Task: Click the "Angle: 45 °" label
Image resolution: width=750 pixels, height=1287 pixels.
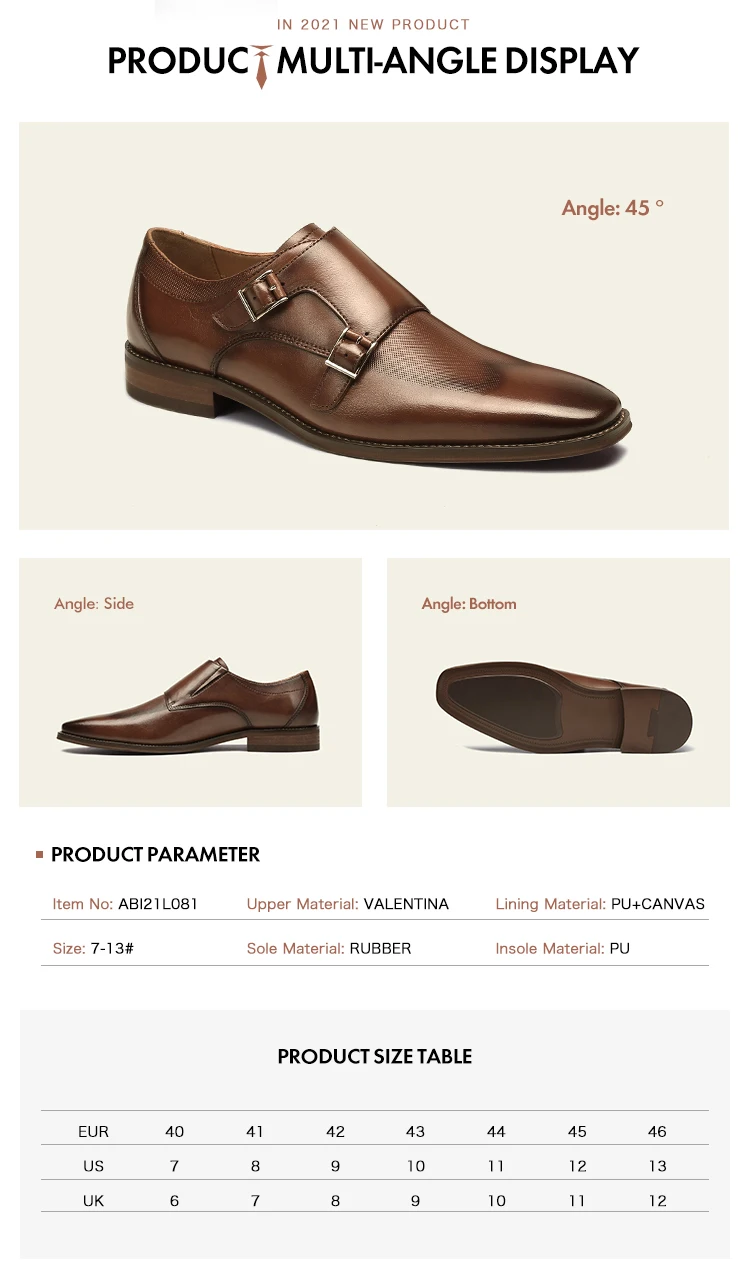Action: [613, 208]
